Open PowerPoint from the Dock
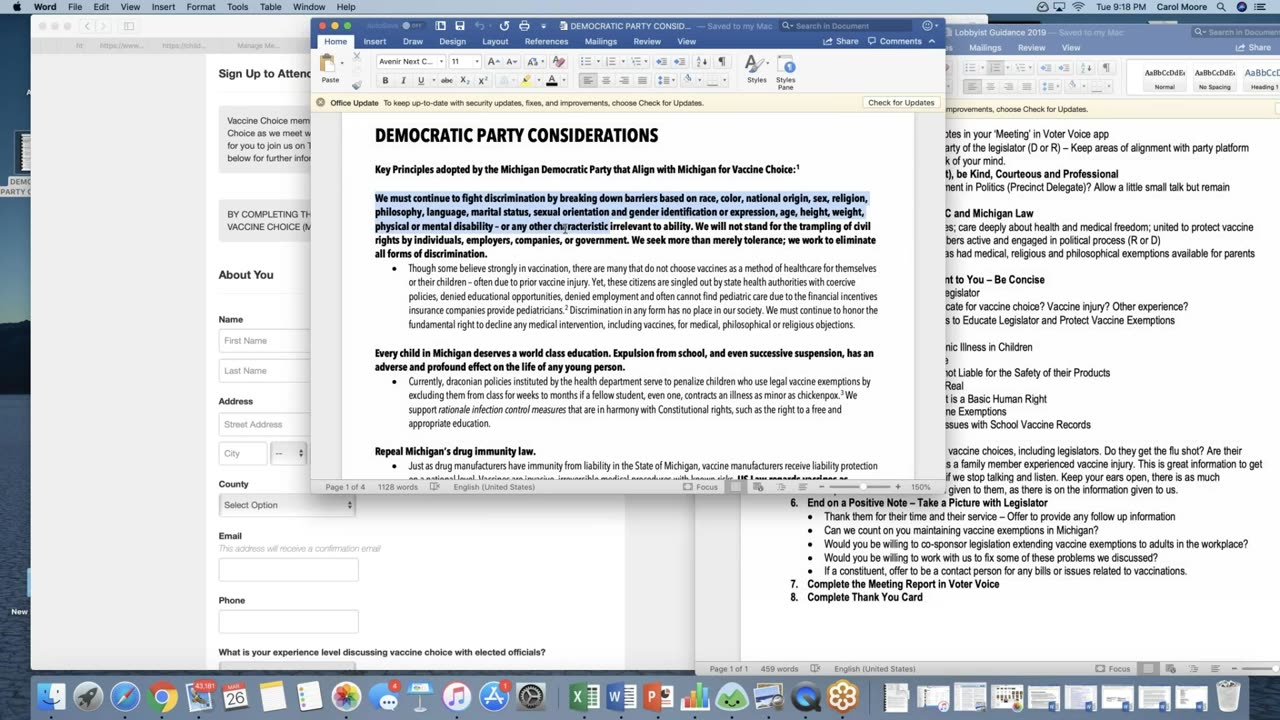Screen dimensions: 1280x720 coord(658,696)
